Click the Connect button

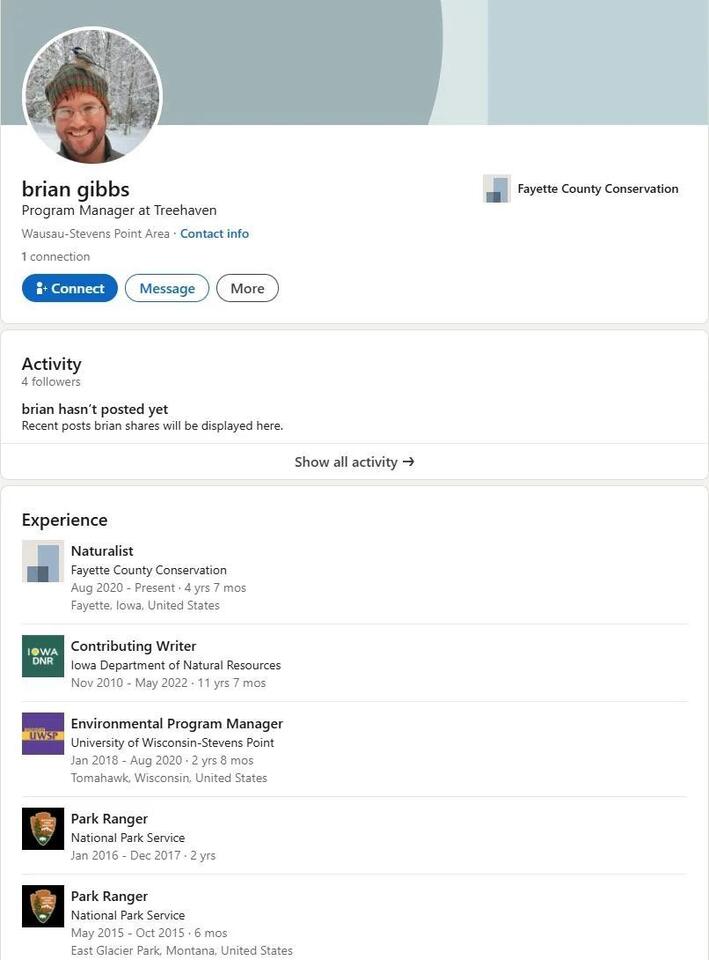point(70,288)
